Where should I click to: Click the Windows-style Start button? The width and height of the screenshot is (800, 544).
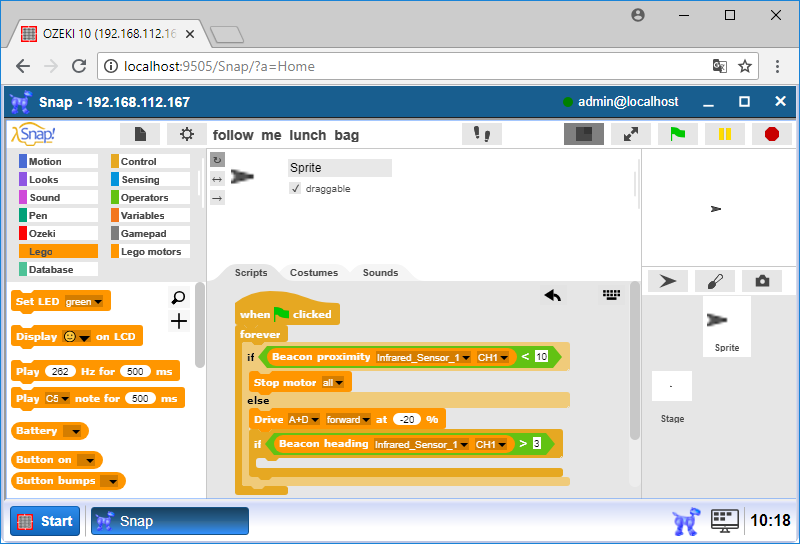pyautogui.click(x=45, y=521)
